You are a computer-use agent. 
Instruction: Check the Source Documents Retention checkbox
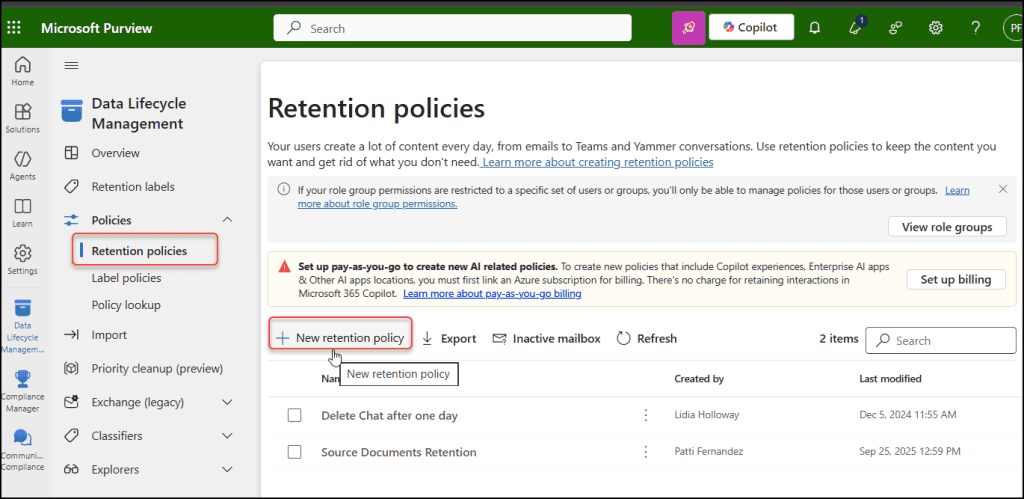[295, 452]
